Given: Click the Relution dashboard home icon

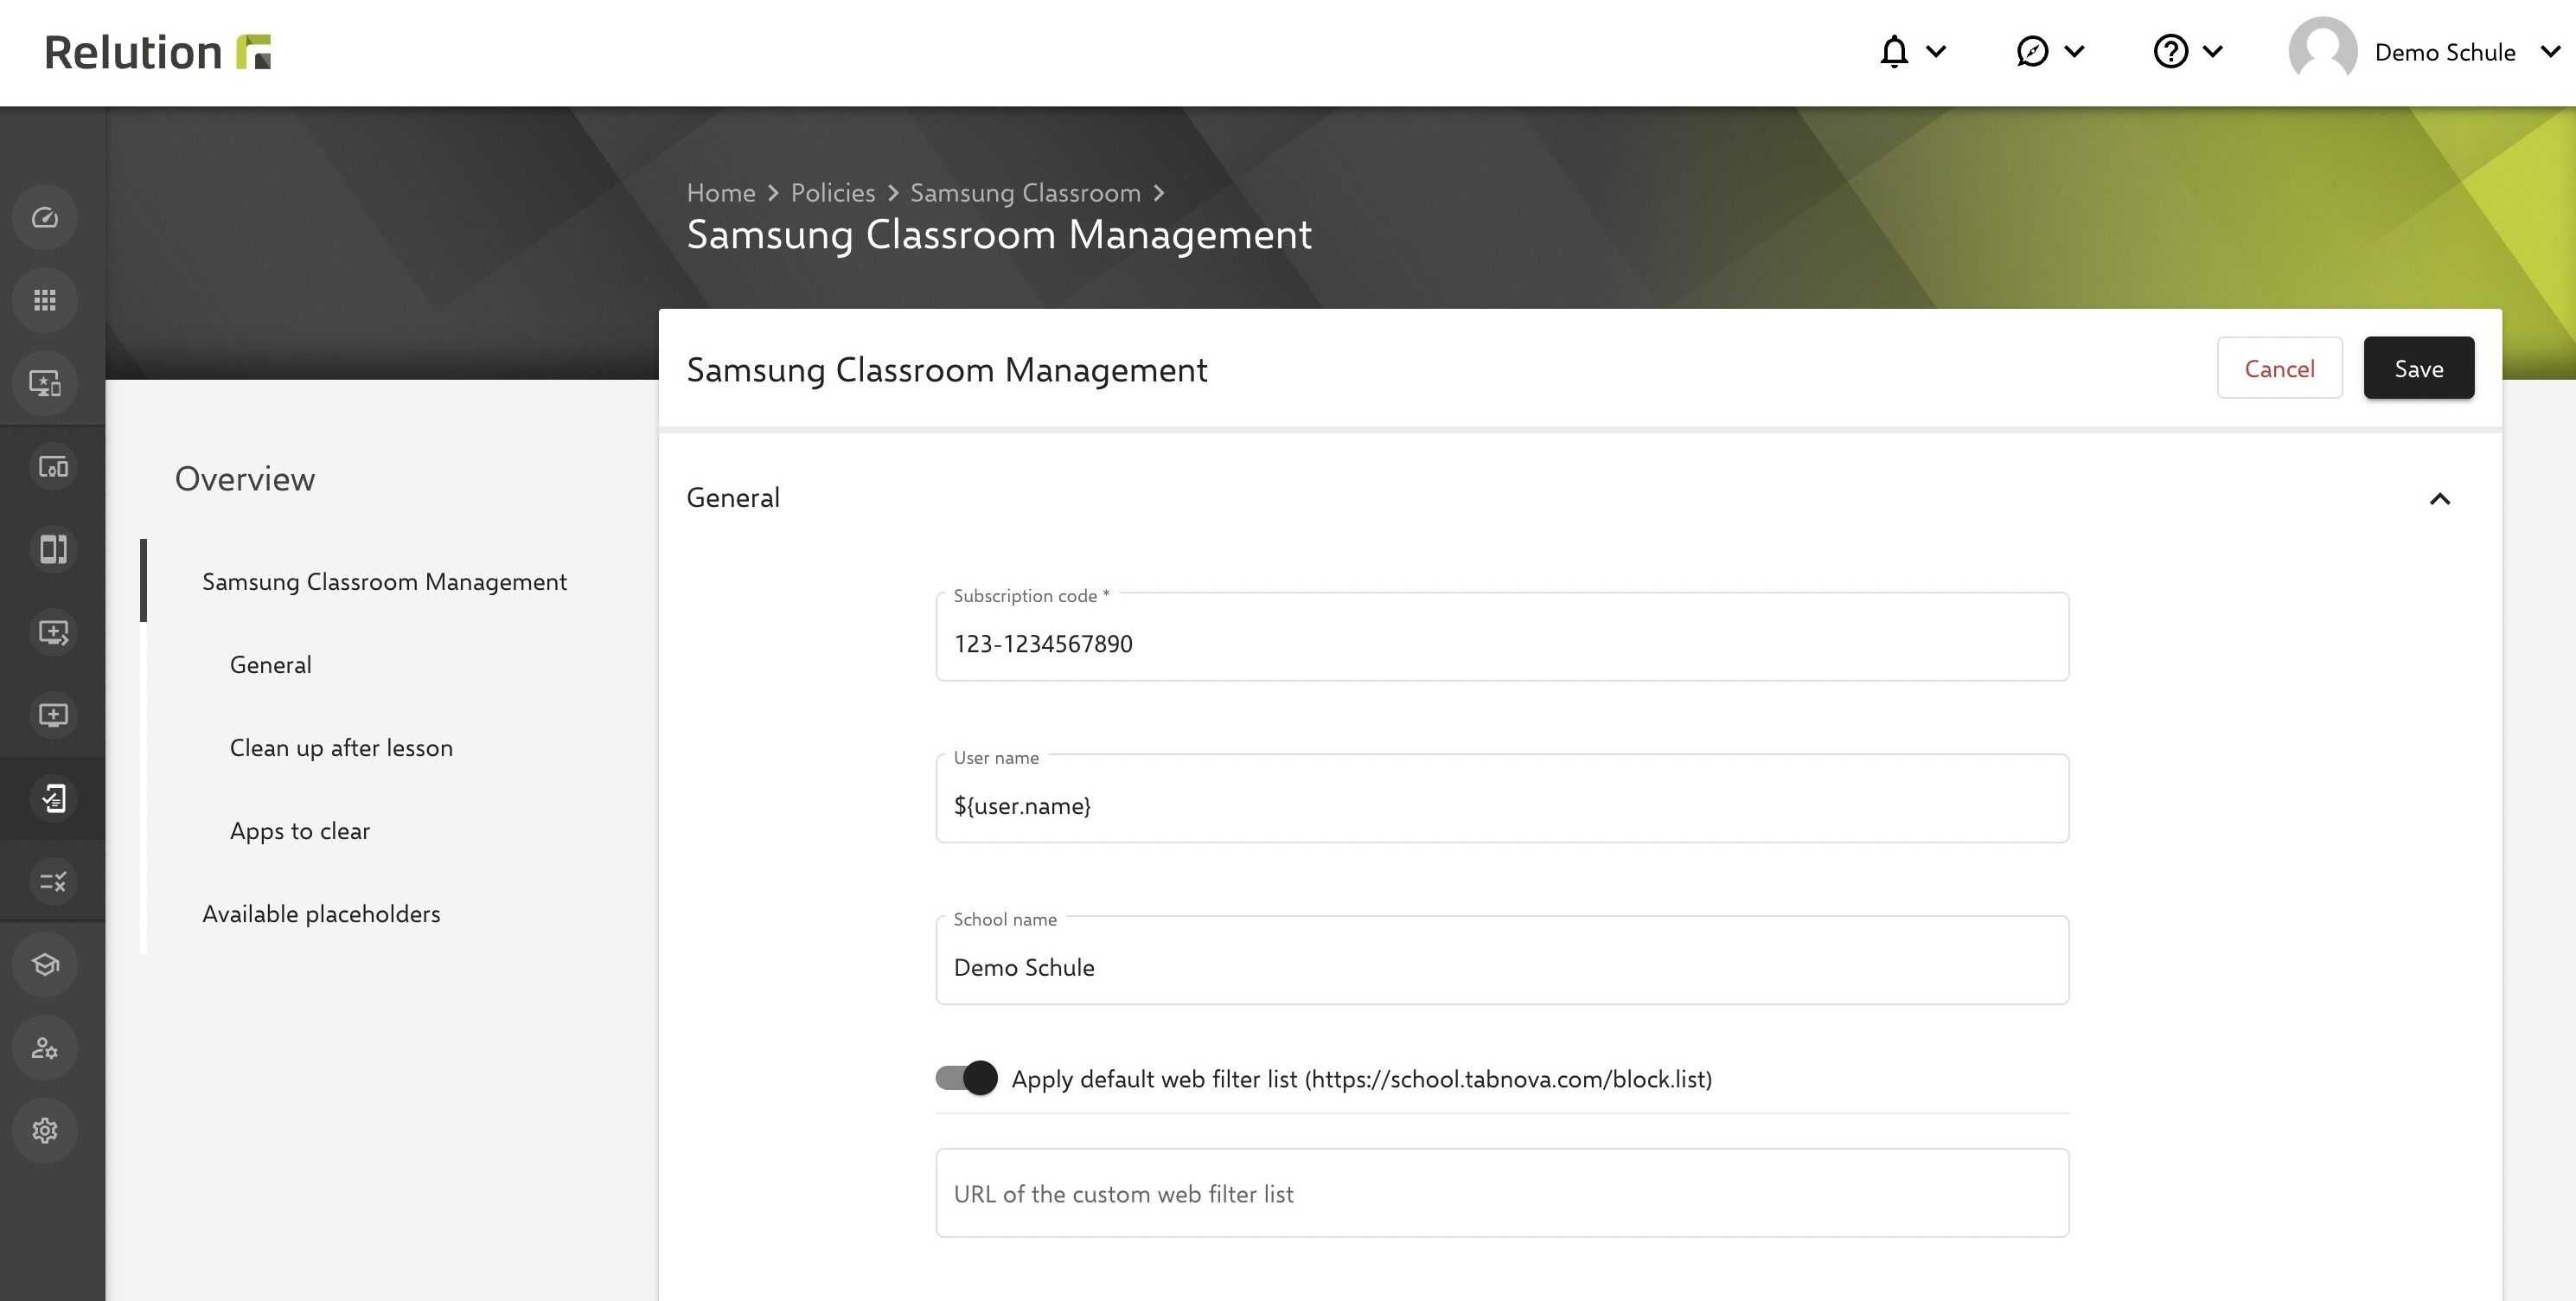Looking at the screenshot, I should pyautogui.click(x=45, y=215).
